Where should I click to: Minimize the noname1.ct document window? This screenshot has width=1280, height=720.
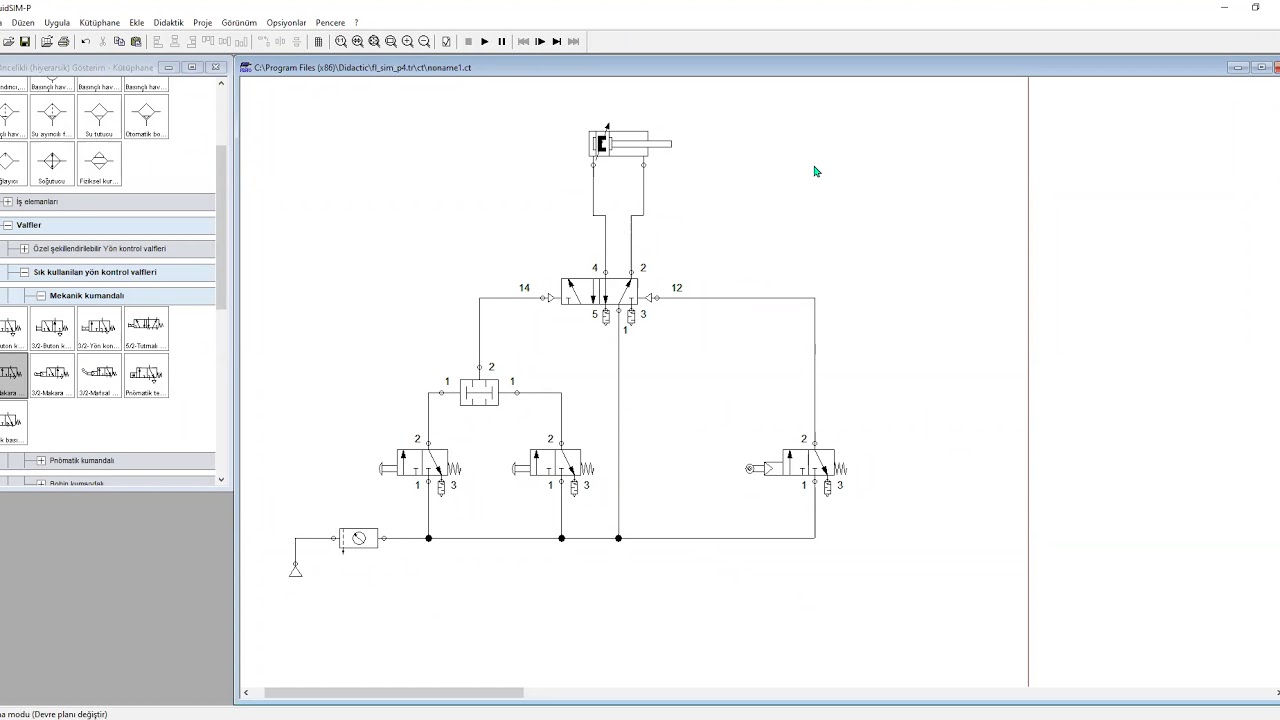[x=1239, y=67]
